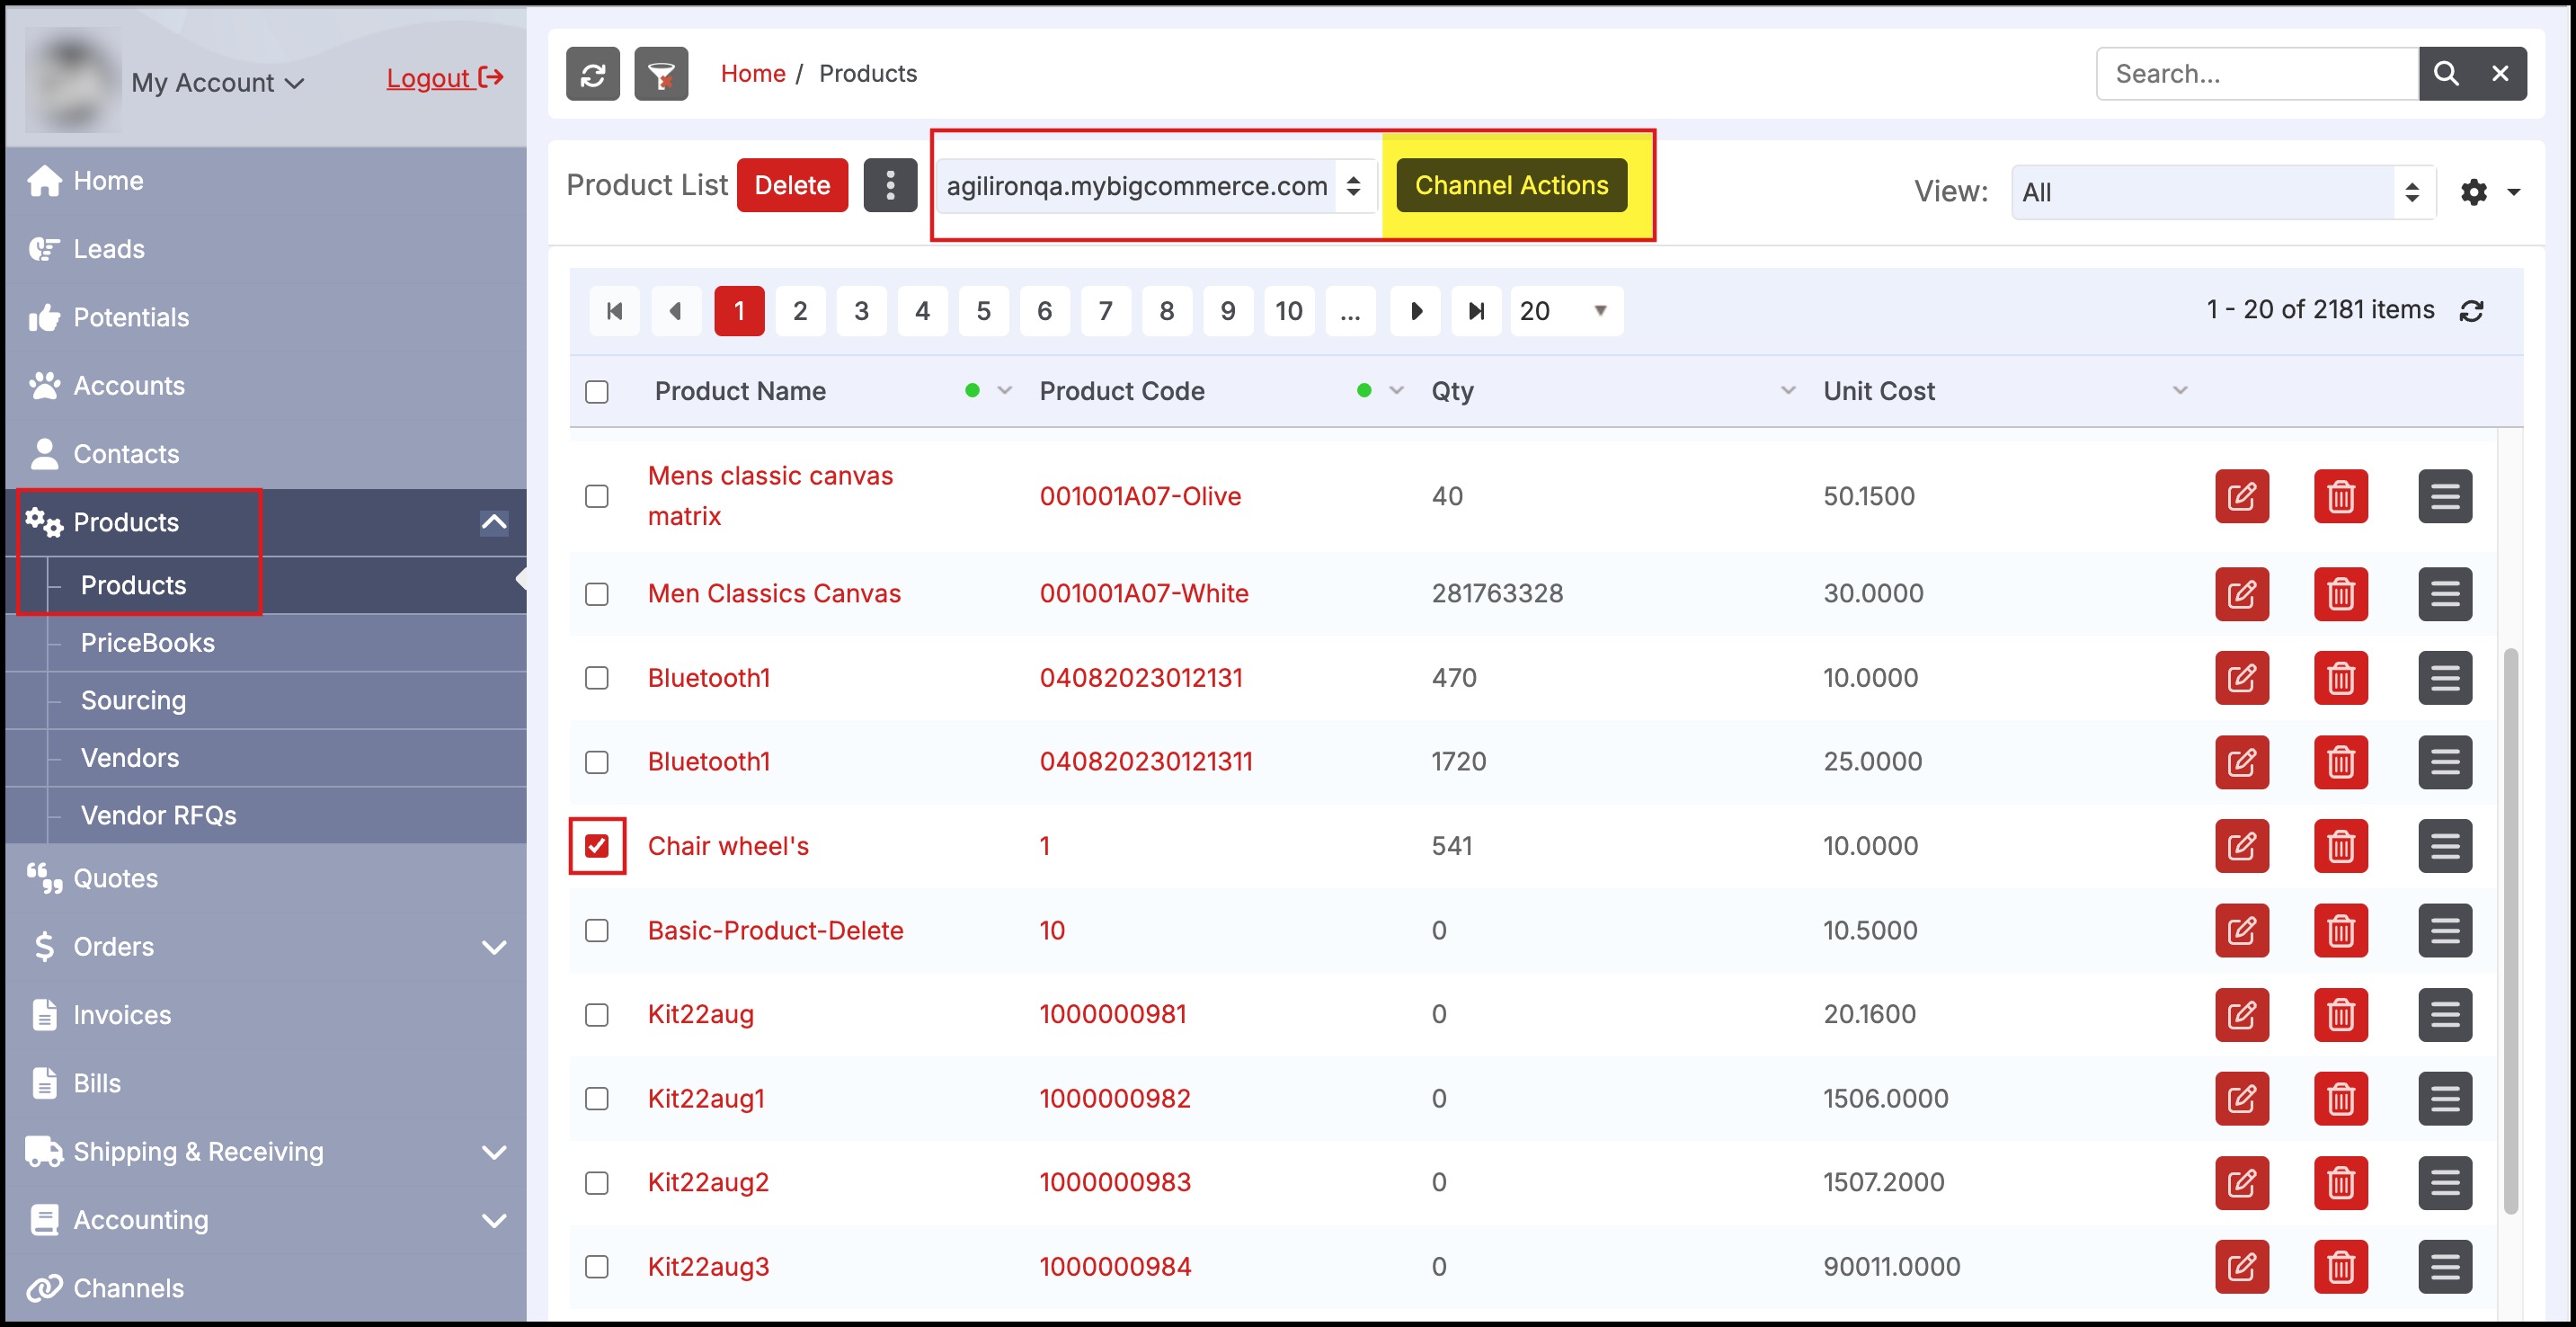
Task: Click the Channel Actions button
Action: [x=1511, y=185]
